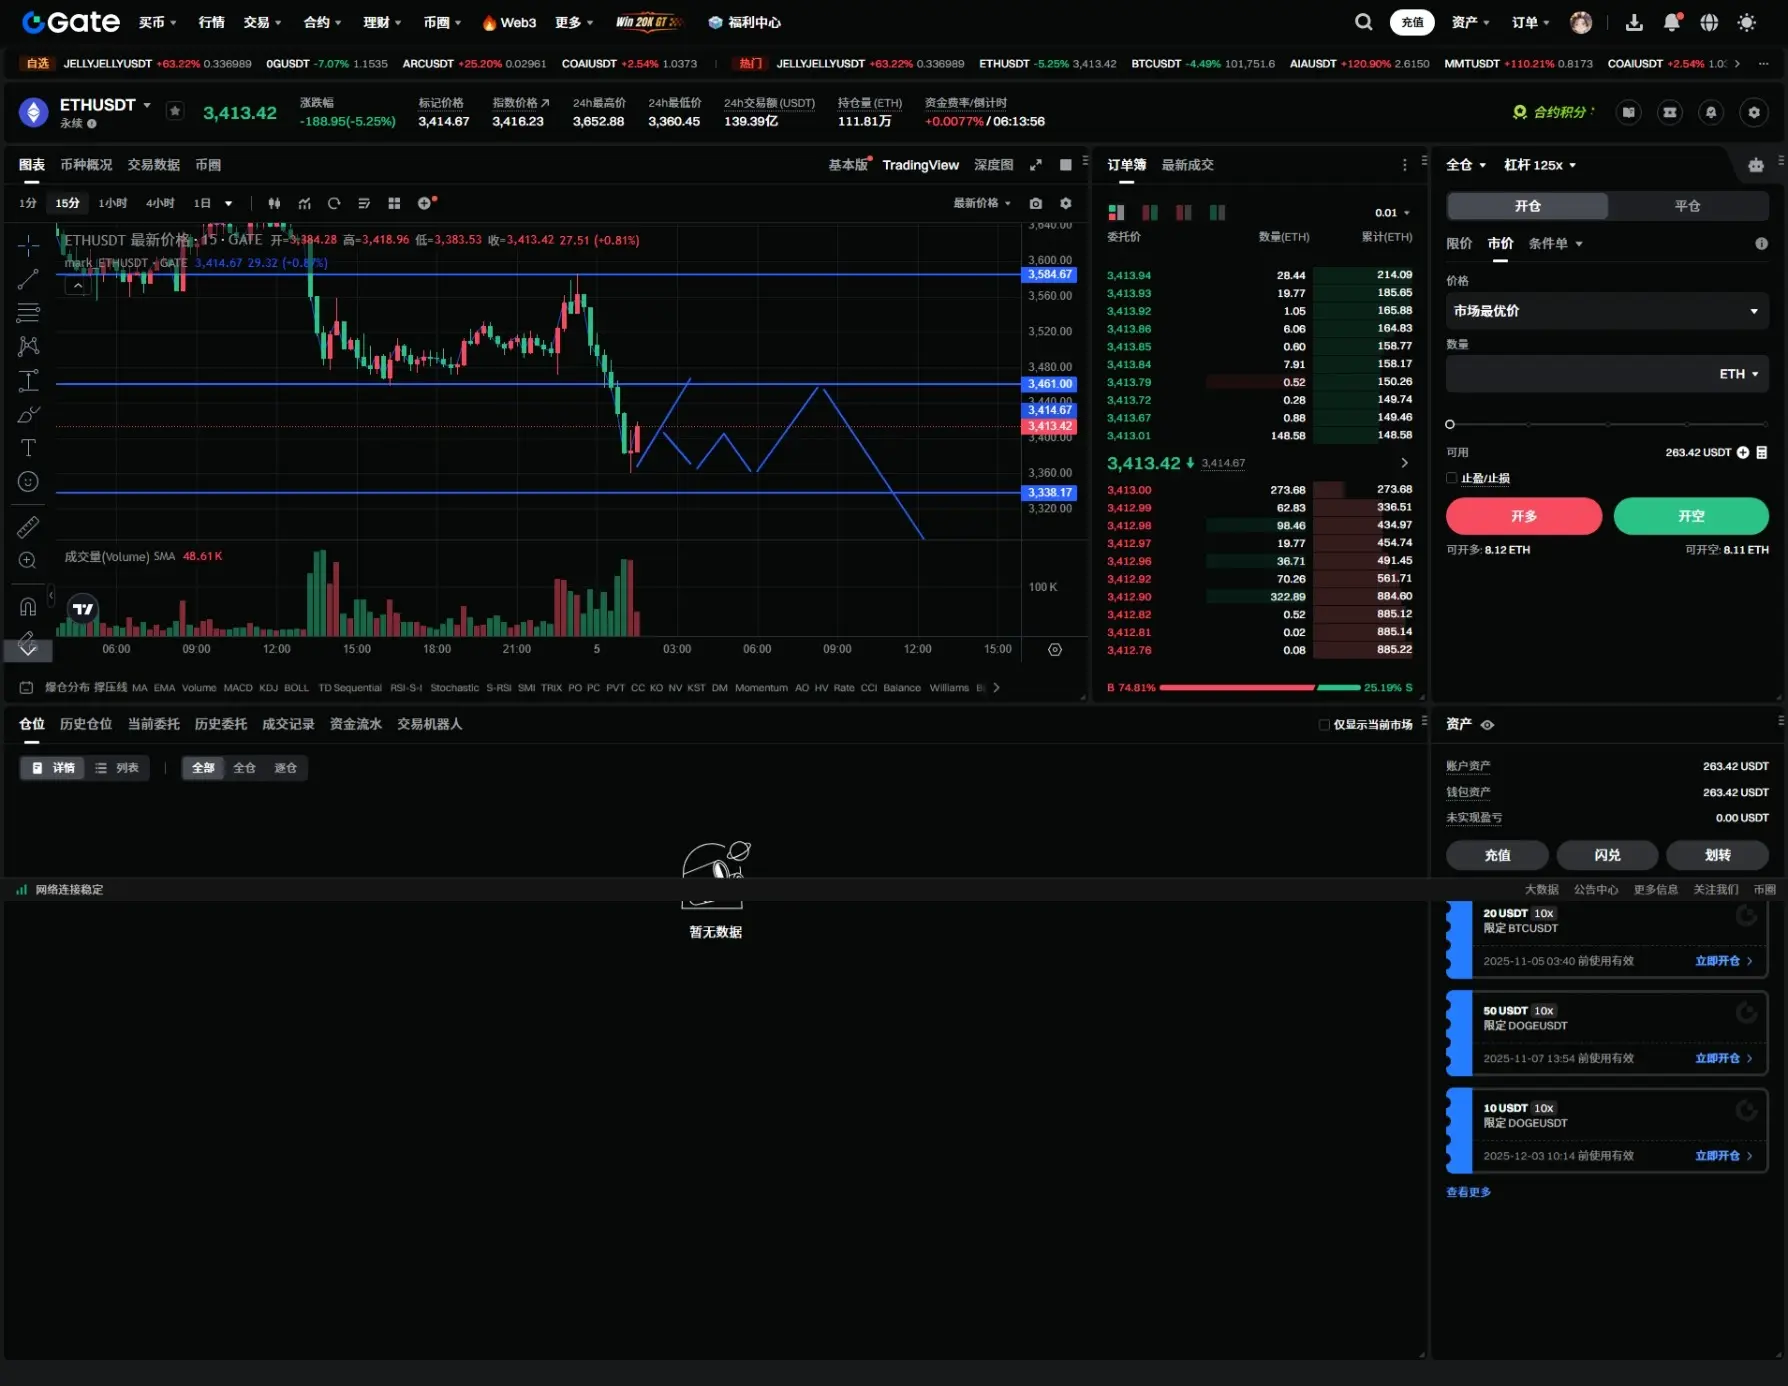
Task: Open the multi-chart grid layout
Action: tap(394, 203)
